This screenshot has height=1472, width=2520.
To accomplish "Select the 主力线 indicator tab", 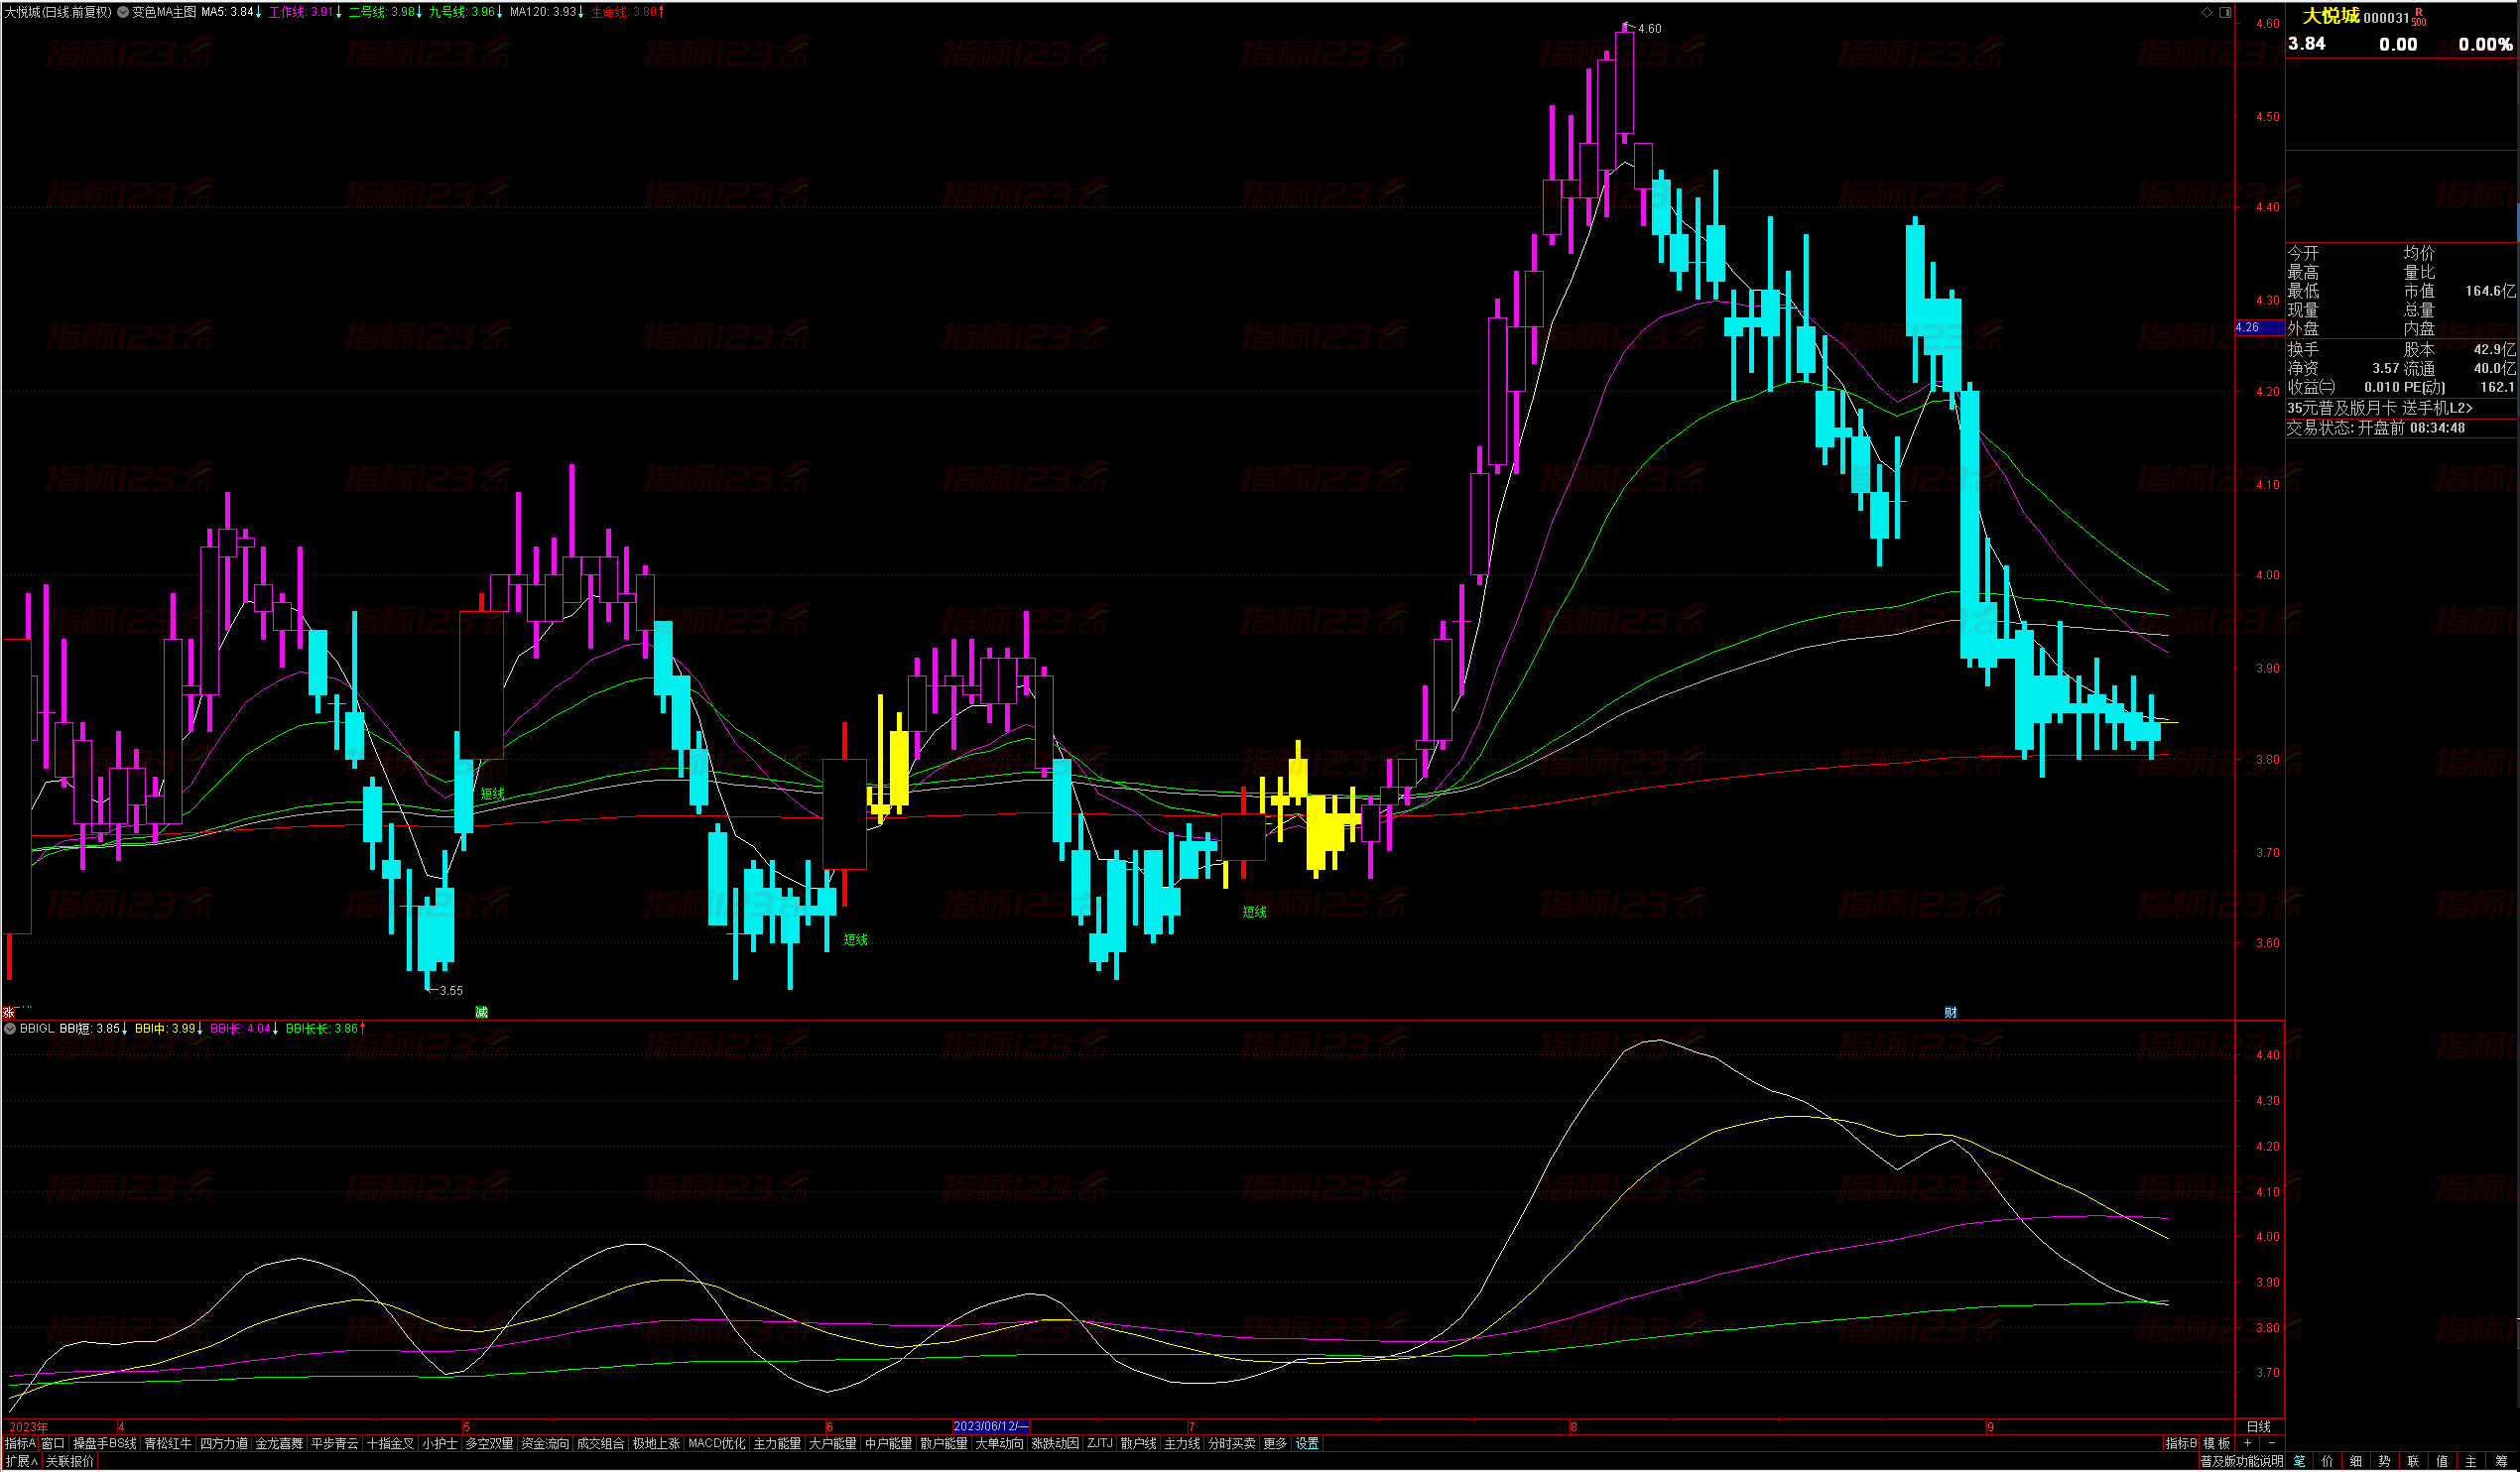I will [x=1182, y=1443].
